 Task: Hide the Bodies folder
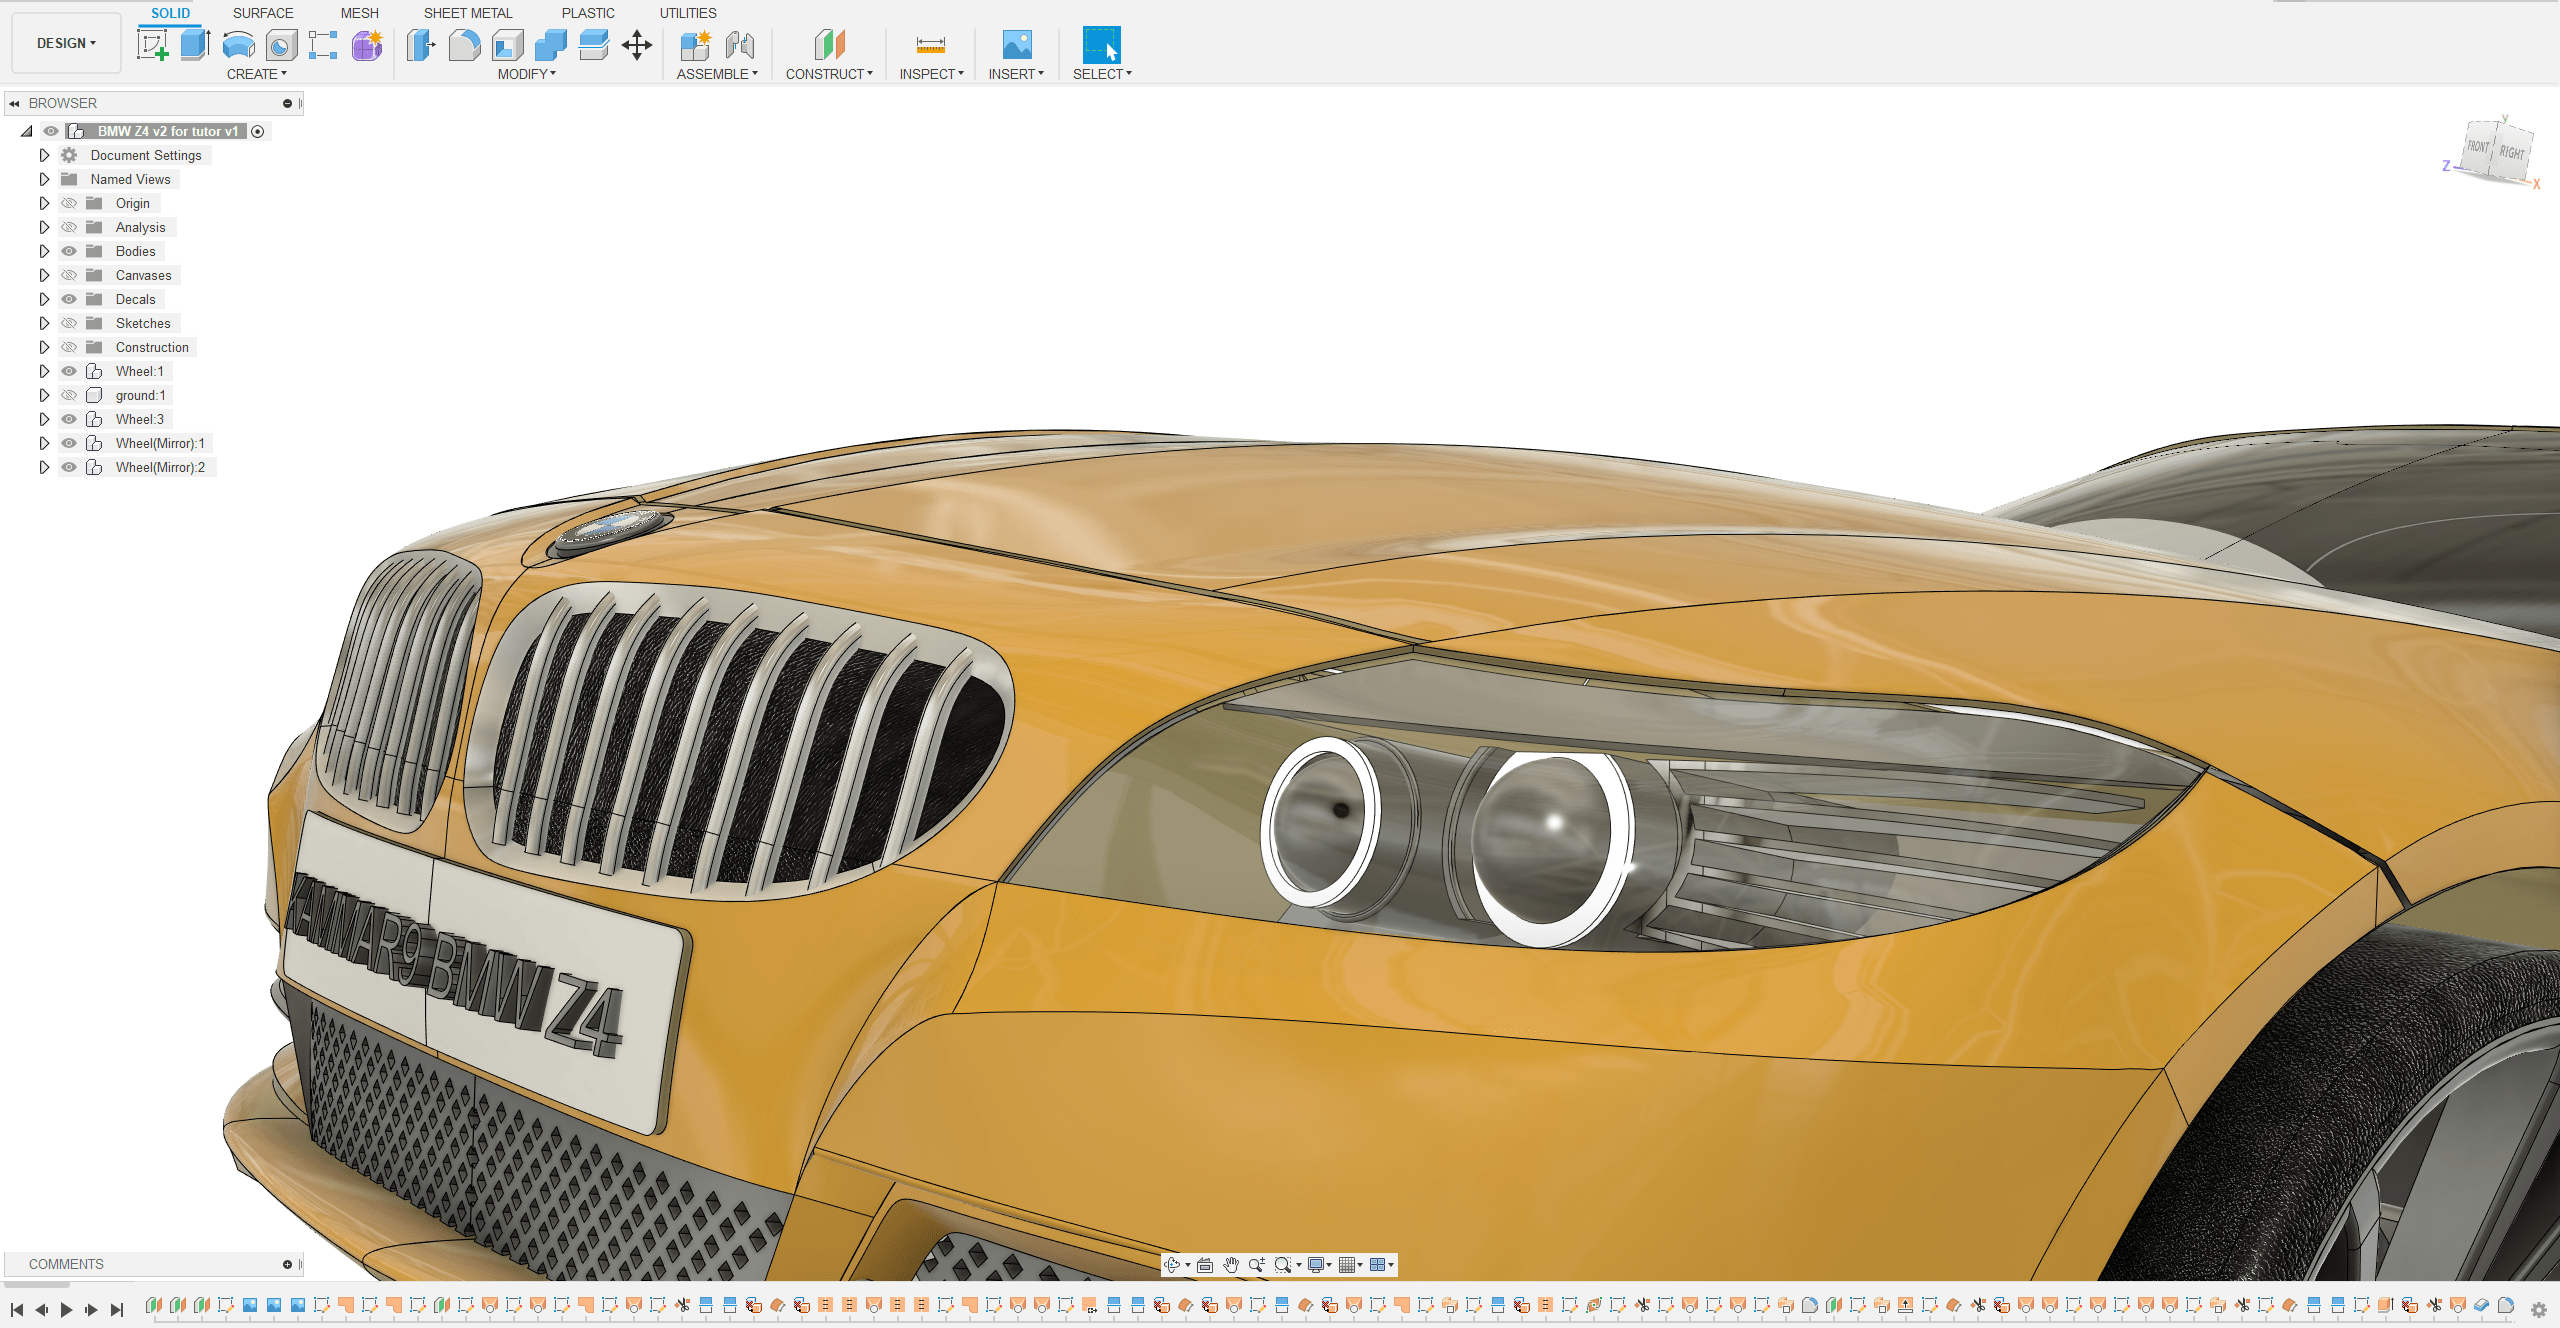[69, 251]
